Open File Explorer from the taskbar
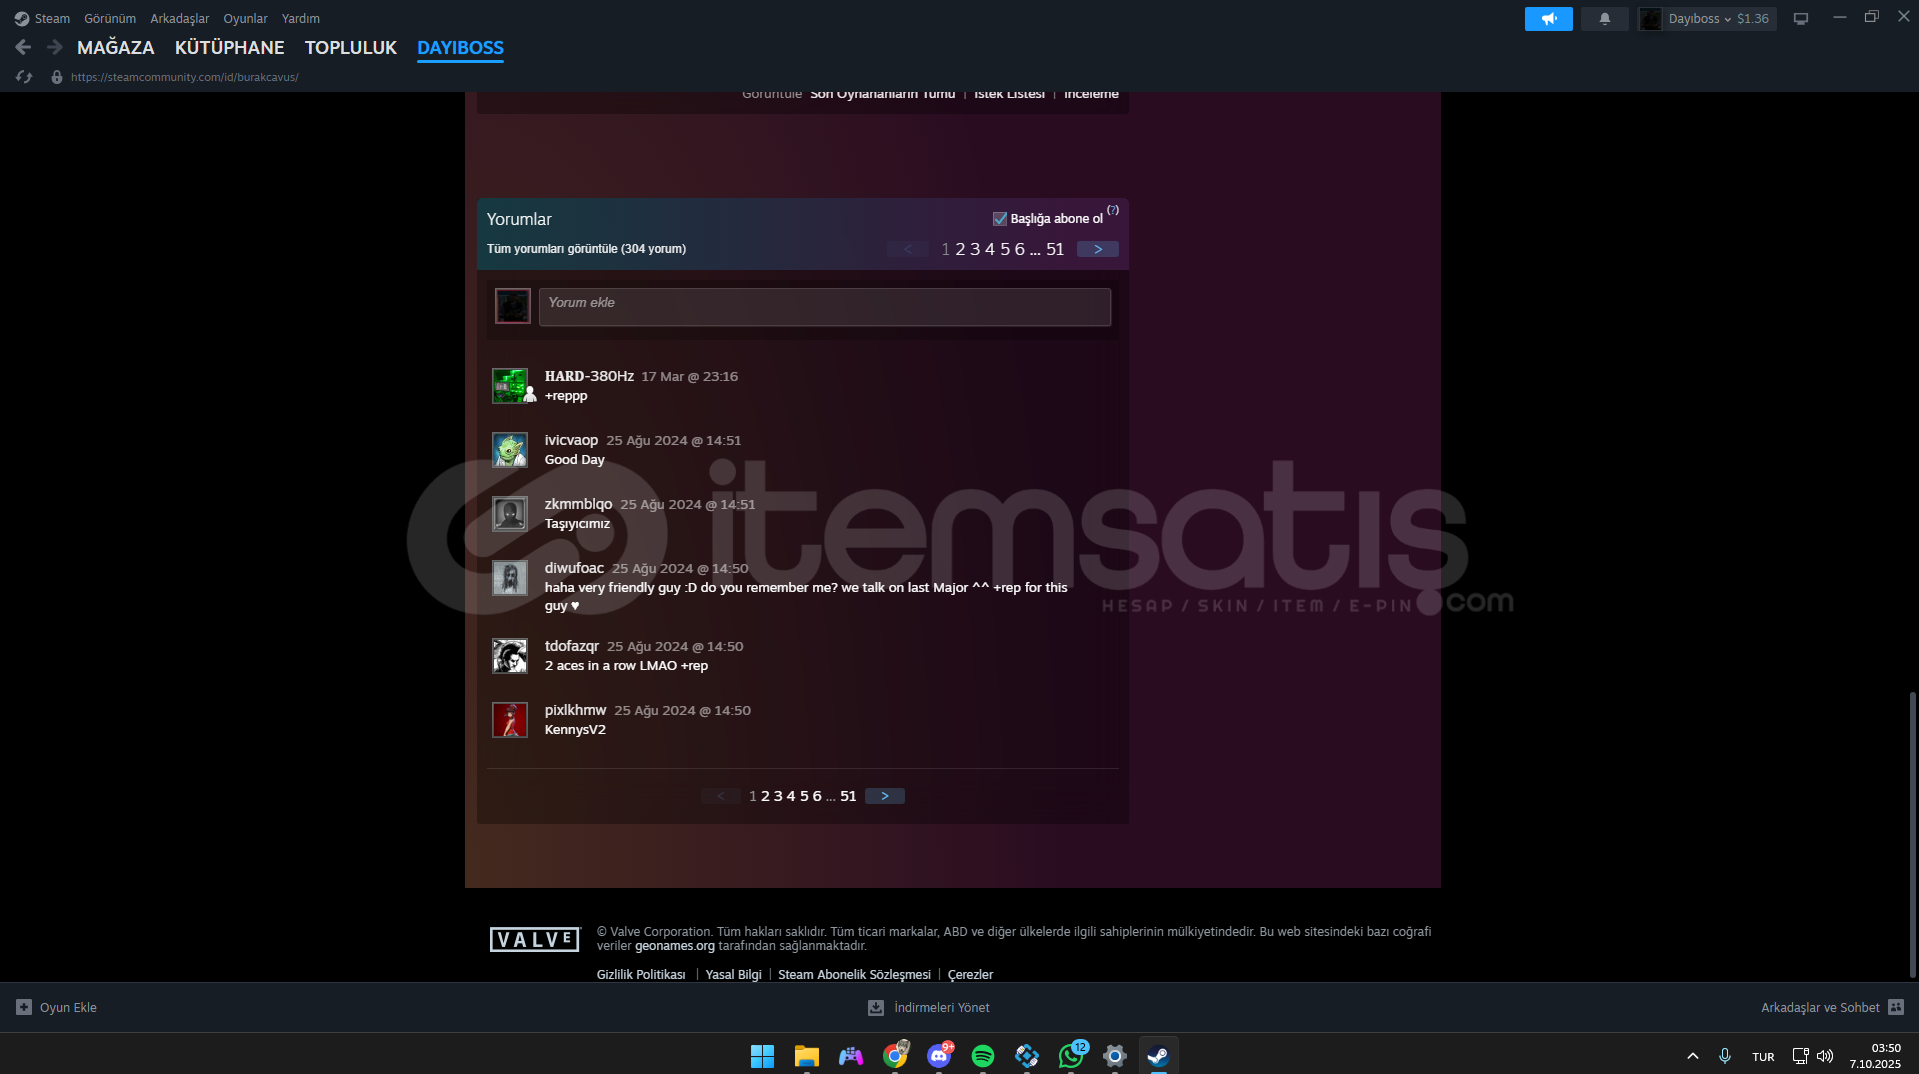 click(x=806, y=1056)
